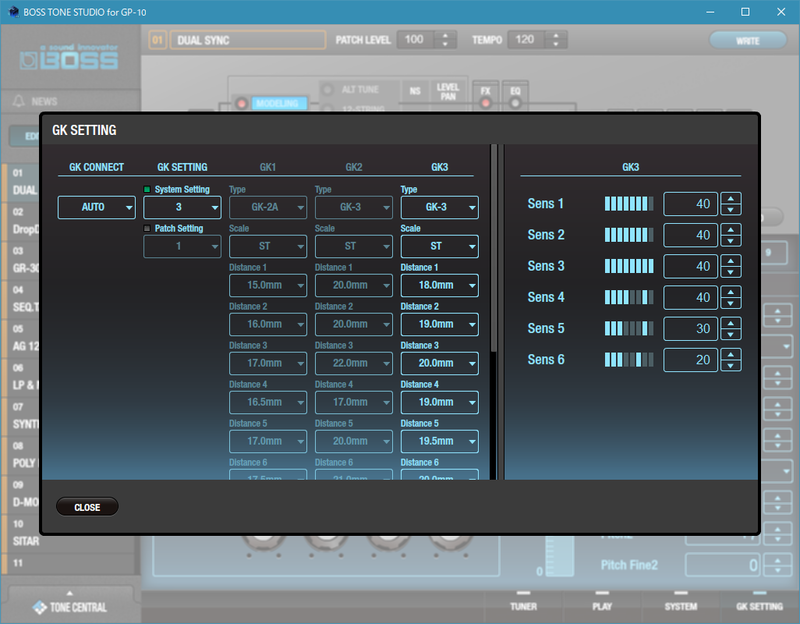Toggle the EQ block power indicator
This screenshot has width=800, height=624.
point(515,103)
